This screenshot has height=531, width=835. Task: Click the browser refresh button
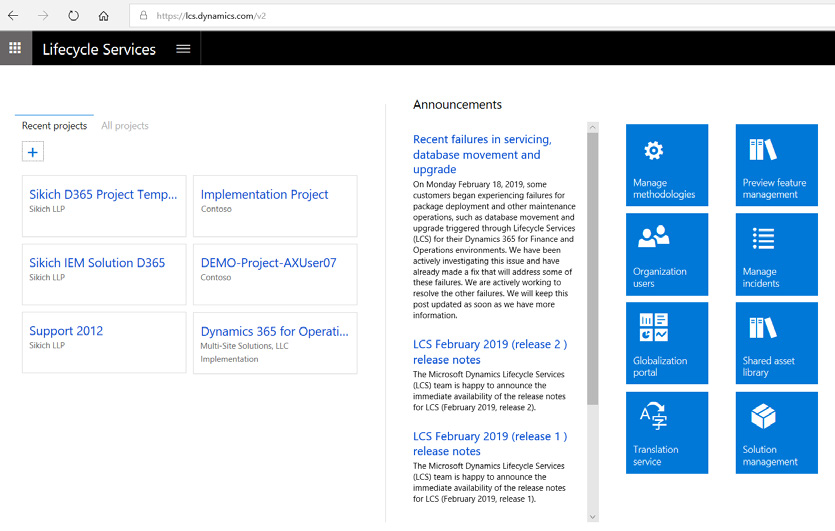point(73,16)
